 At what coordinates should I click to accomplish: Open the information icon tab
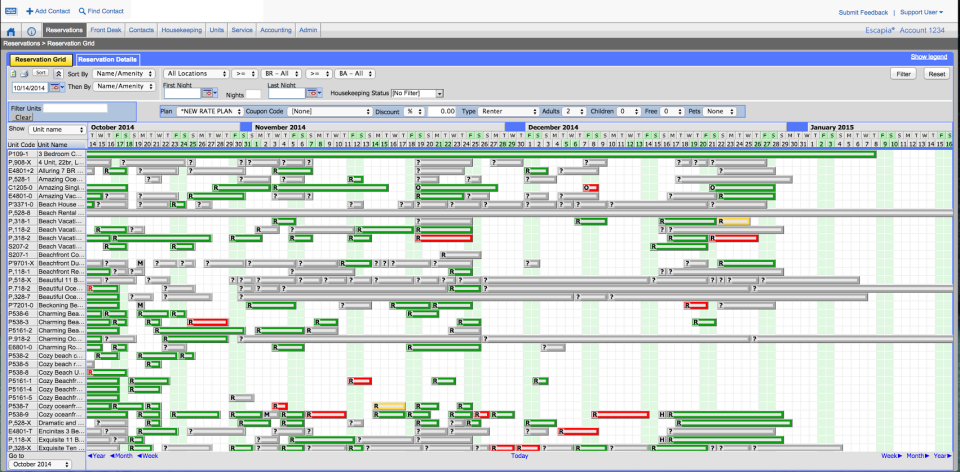[31, 31]
